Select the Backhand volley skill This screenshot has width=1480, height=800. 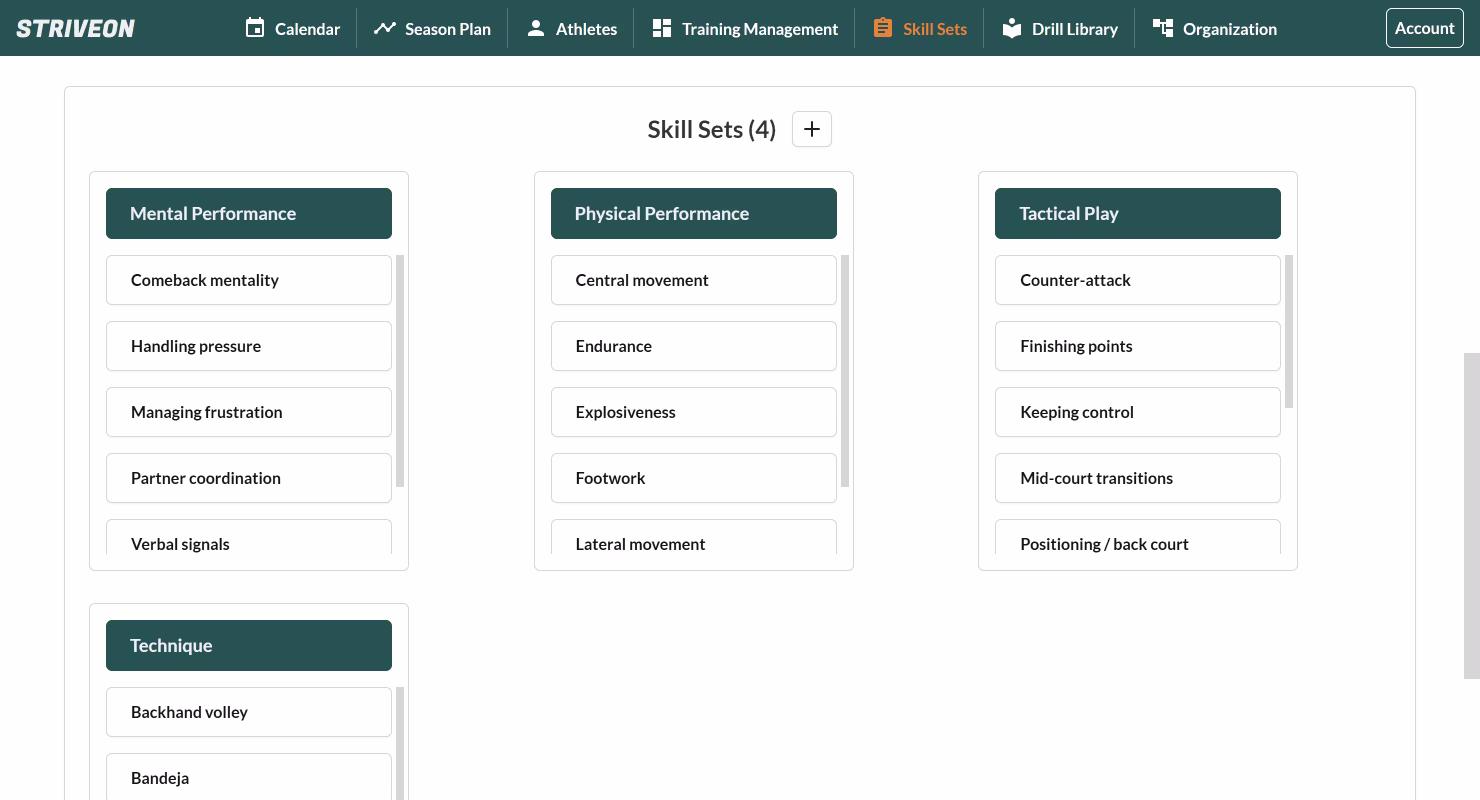click(x=249, y=712)
